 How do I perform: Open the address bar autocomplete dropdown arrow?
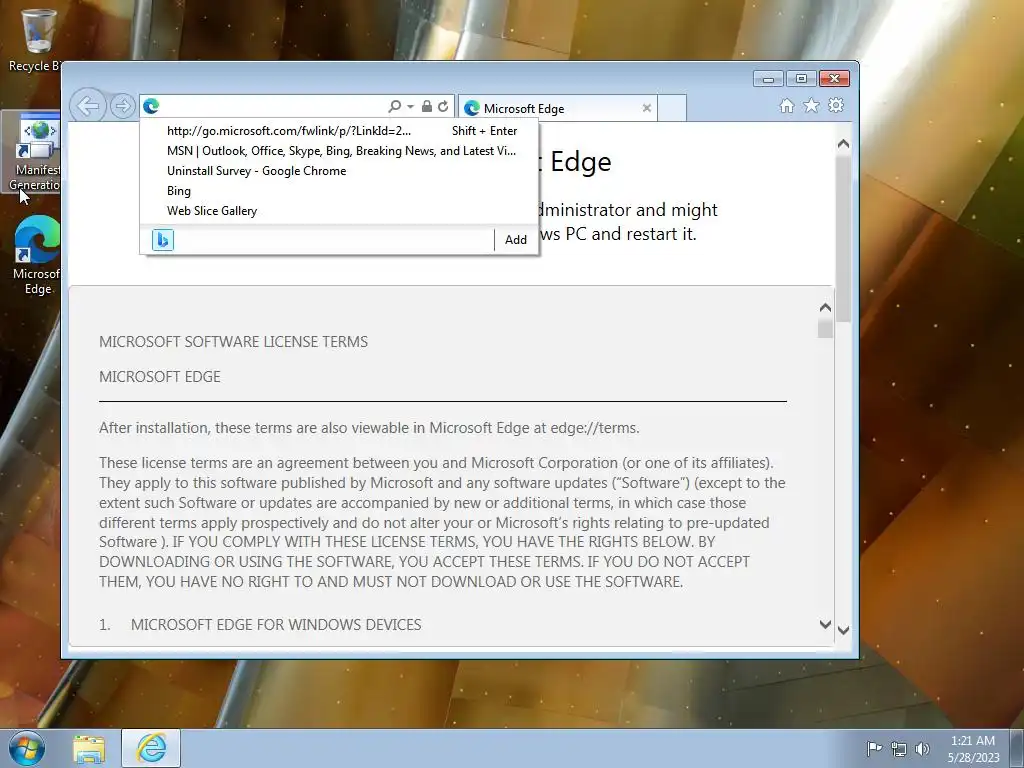tap(410, 106)
